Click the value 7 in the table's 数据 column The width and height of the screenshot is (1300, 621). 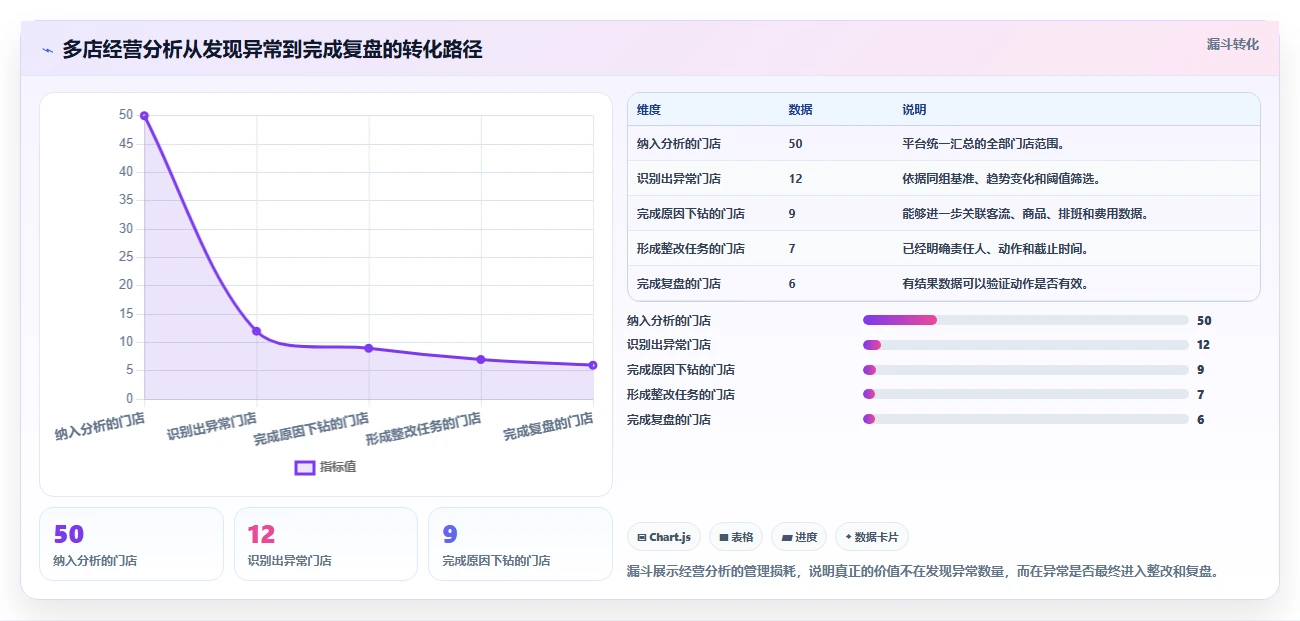pyautogui.click(x=792, y=249)
